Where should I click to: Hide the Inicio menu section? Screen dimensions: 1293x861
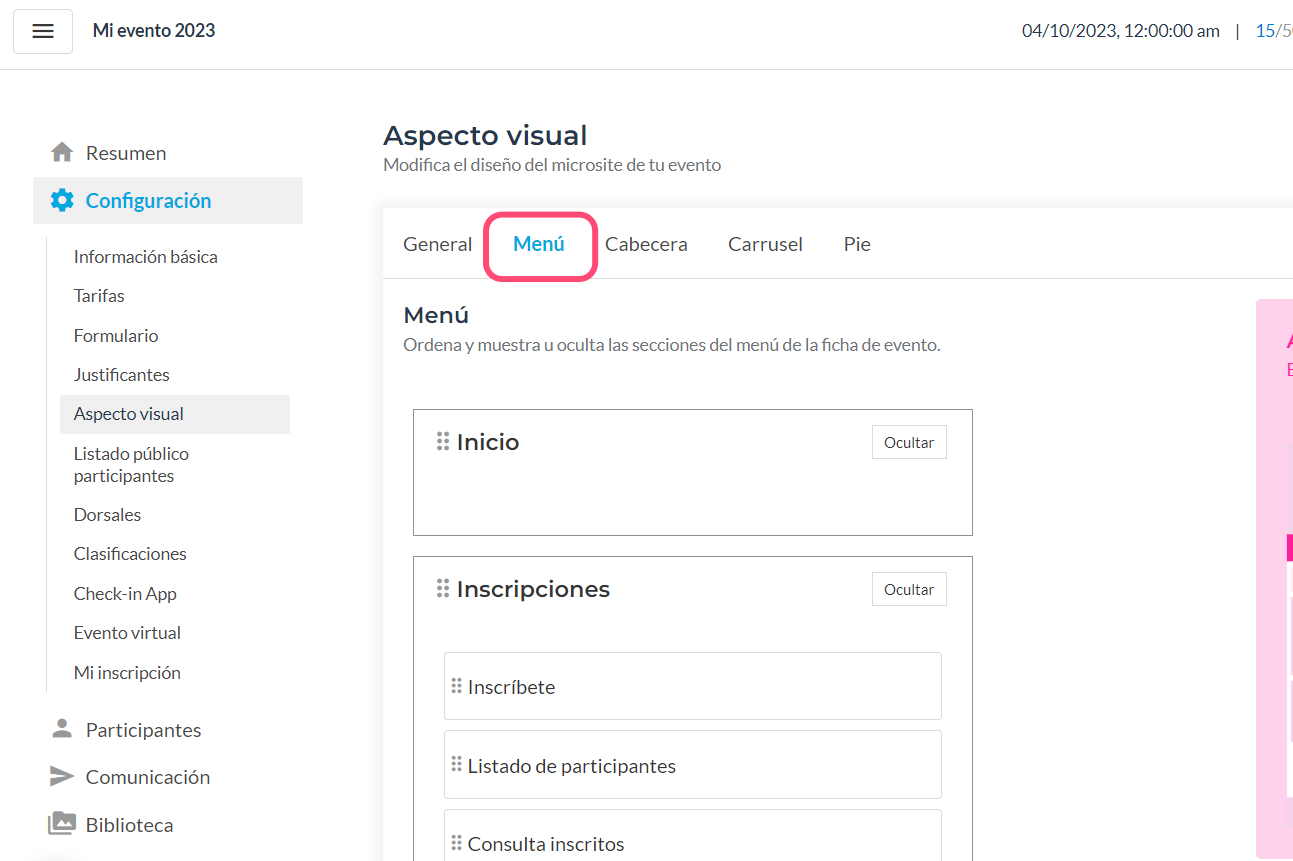click(909, 442)
